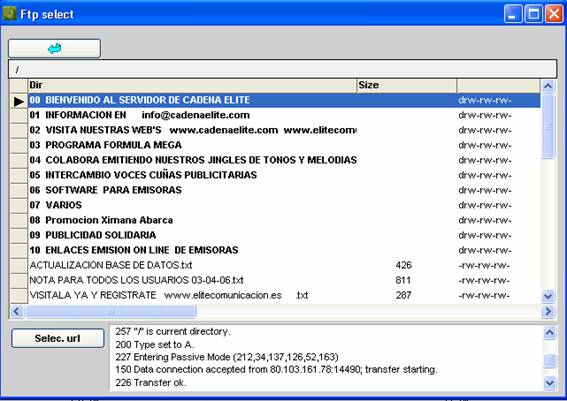Click the cyan back arrow button
This screenshot has width=567, height=401.
[x=54, y=48]
